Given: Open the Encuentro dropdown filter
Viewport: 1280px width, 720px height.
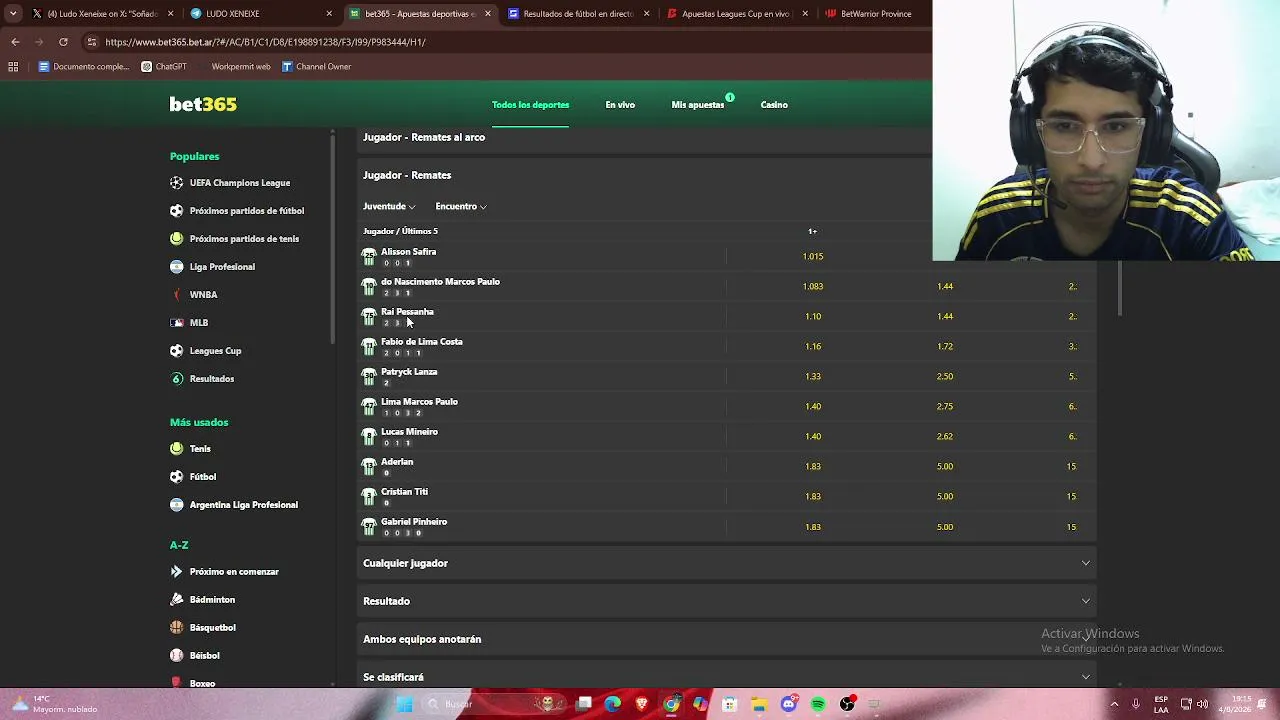Looking at the screenshot, I should point(461,207).
